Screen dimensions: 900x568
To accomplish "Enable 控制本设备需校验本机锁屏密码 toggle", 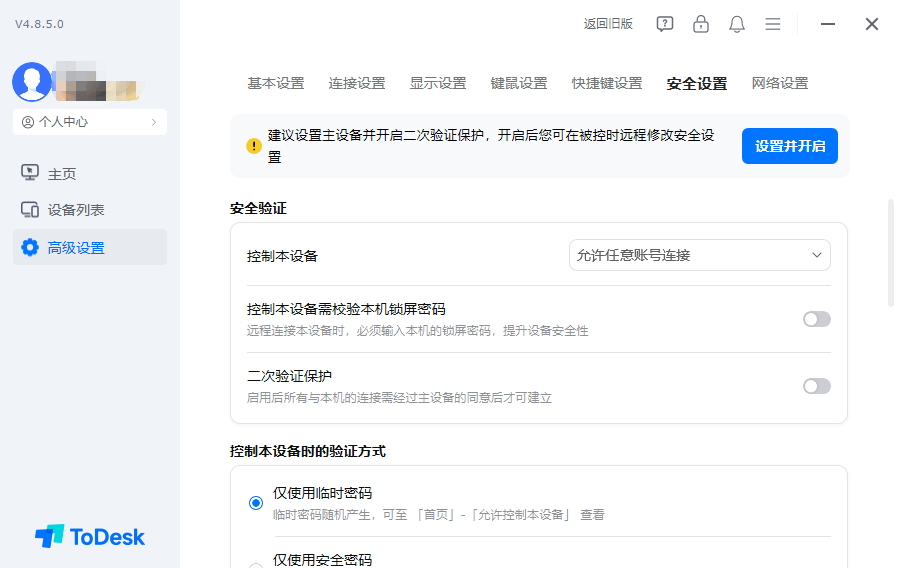I will click(x=816, y=319).
